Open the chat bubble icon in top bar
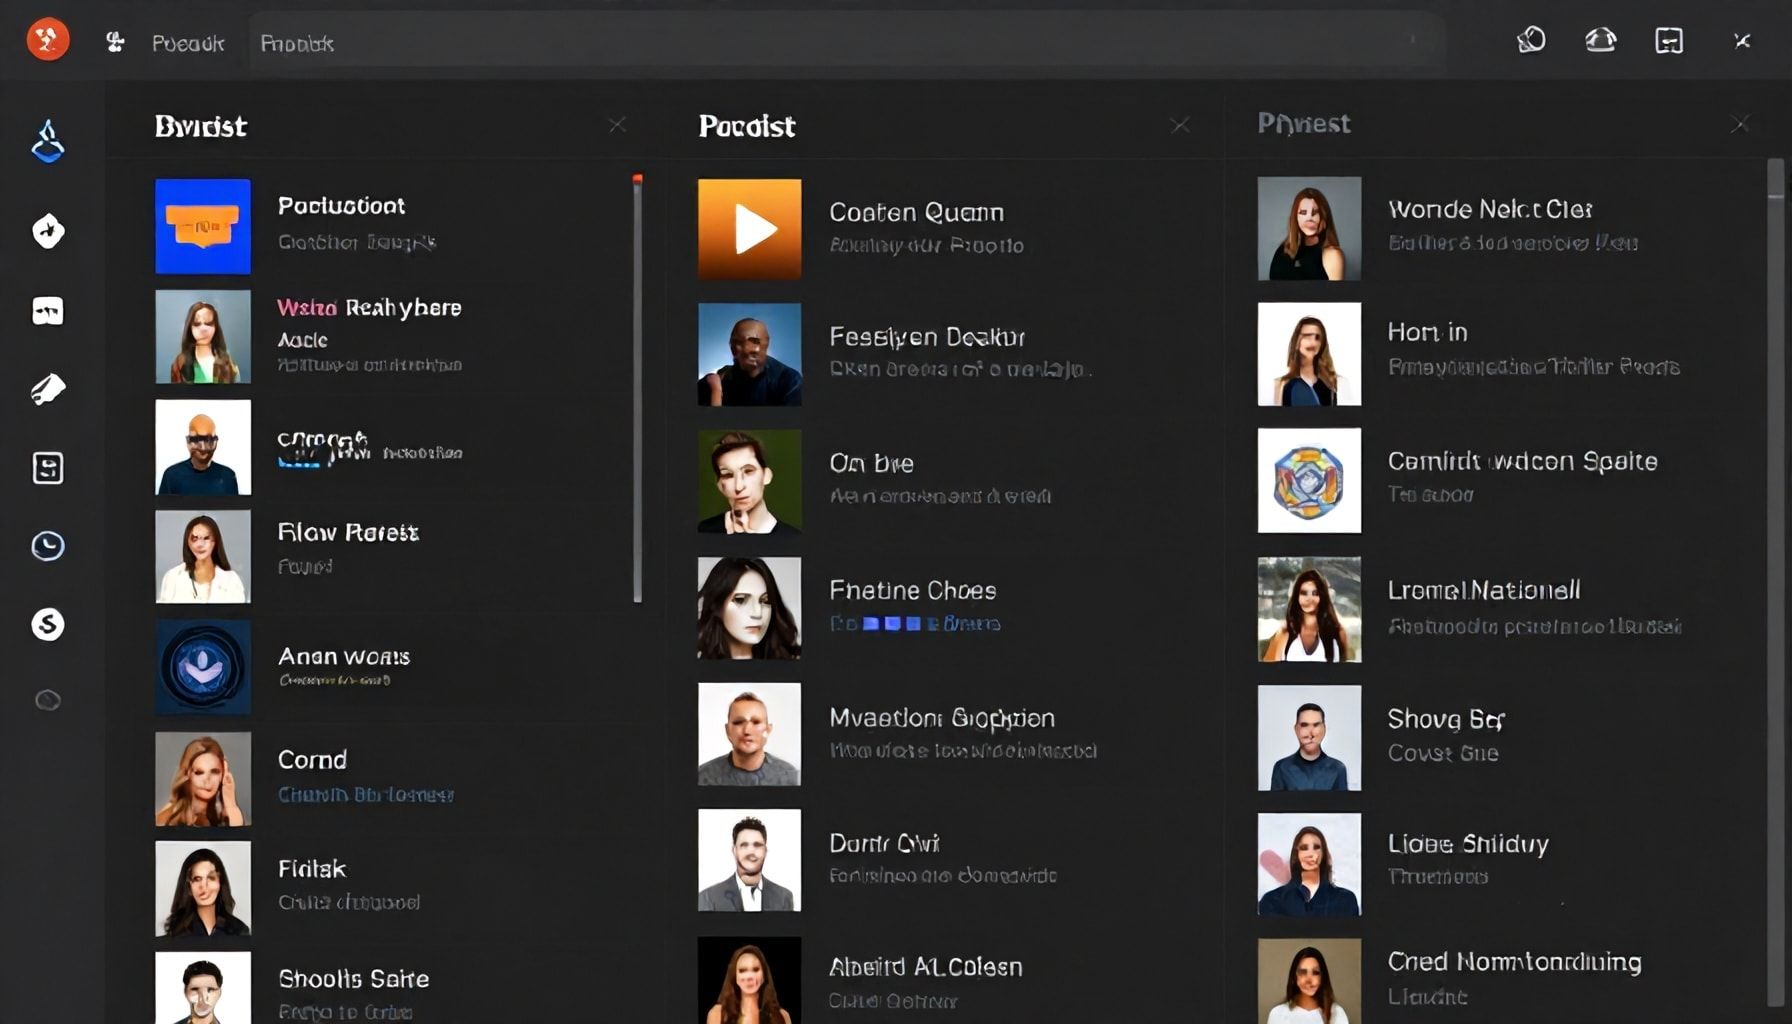The image size is (1792, 1024). [x=1531, y=40]
